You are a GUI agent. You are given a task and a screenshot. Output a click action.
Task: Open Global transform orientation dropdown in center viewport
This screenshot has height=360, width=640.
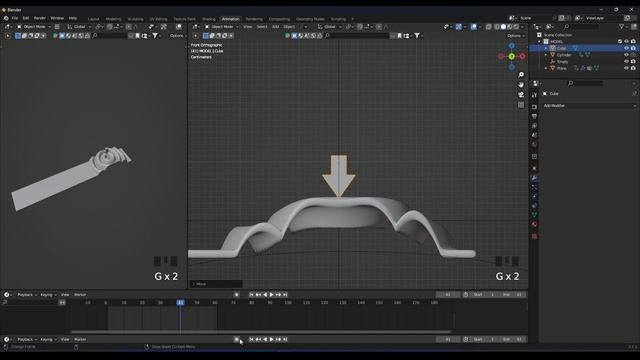[x=330, y=27]
